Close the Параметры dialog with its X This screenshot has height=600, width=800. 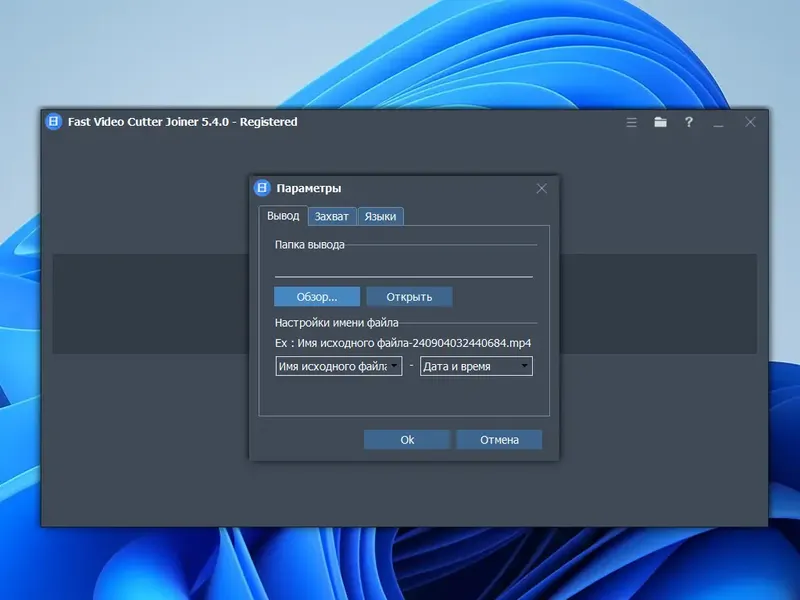coord(541,188)
